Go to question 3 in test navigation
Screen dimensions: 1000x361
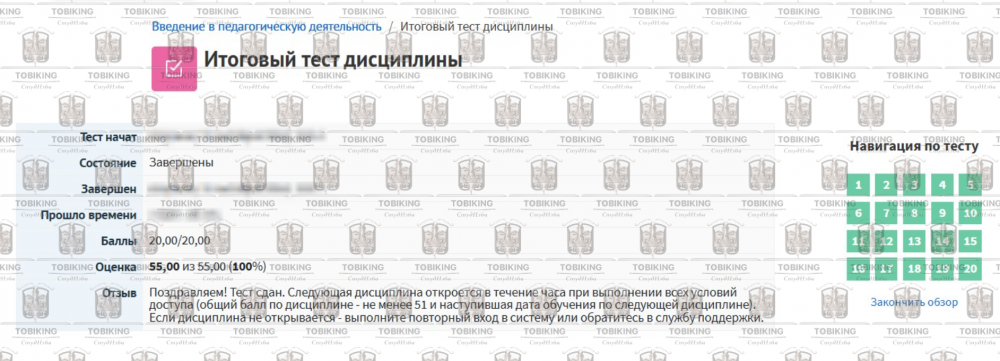pyautogui.click(x=915, y=186)
